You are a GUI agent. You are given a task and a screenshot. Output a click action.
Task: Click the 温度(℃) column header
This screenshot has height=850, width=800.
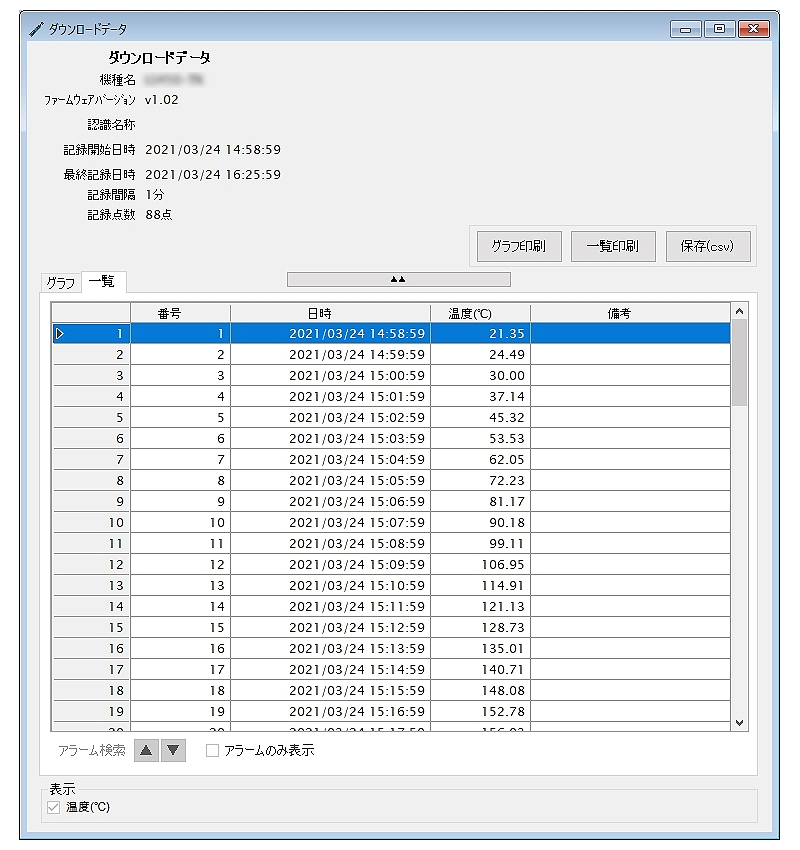pyautogui.click(x=480, y=313)
